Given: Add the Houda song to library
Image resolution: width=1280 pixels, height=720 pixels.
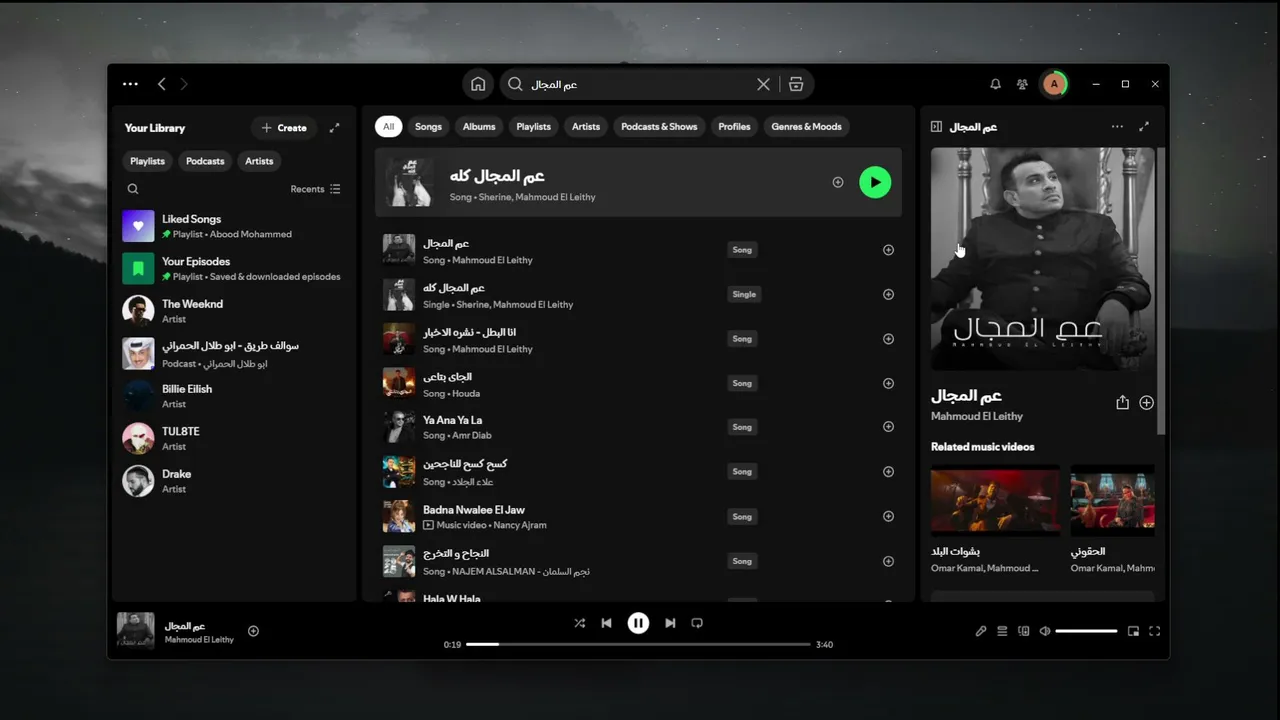Looking at the screenshot, I should tap(888, 384).
